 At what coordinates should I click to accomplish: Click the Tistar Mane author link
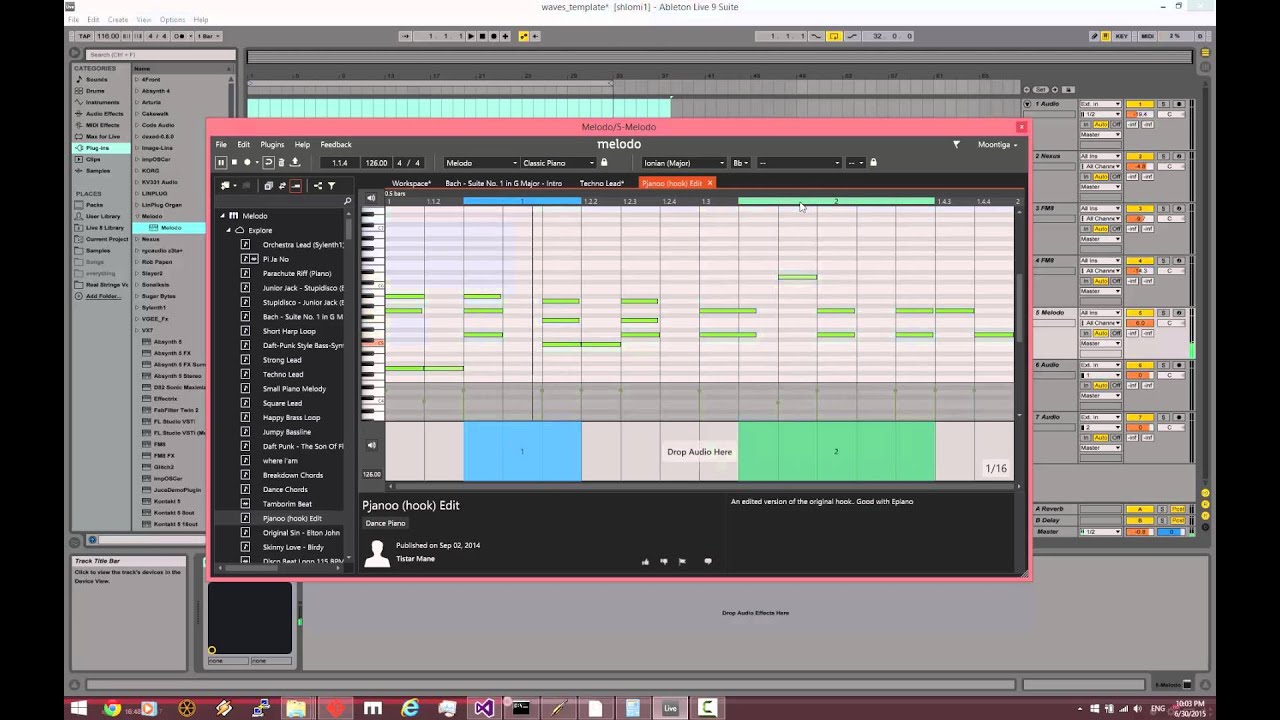pyautogui.click(x=415, y=559)
